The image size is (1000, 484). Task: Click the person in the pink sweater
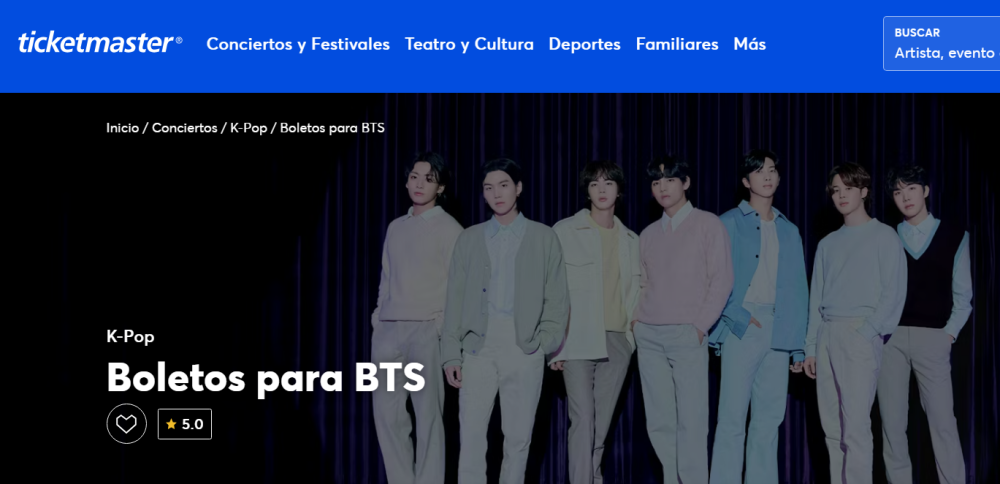coord(684,319)
